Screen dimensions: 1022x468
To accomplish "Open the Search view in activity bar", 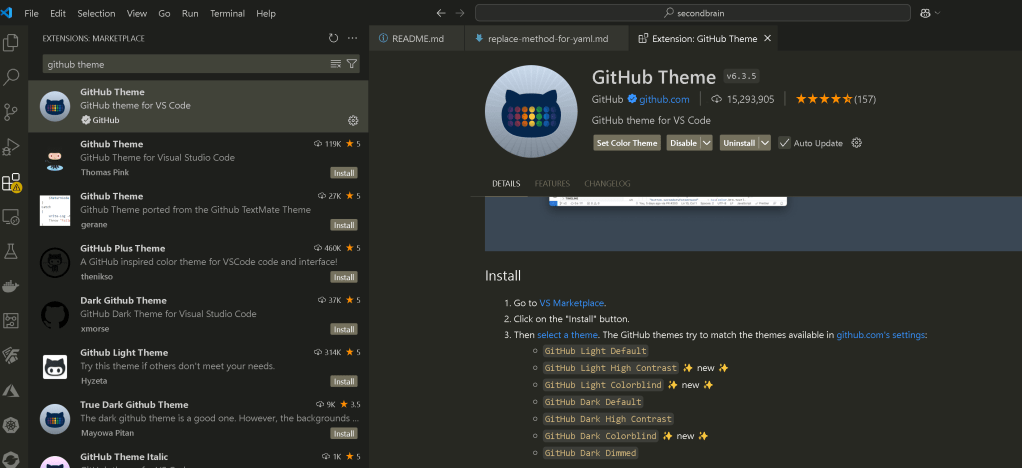I will 11,78.
